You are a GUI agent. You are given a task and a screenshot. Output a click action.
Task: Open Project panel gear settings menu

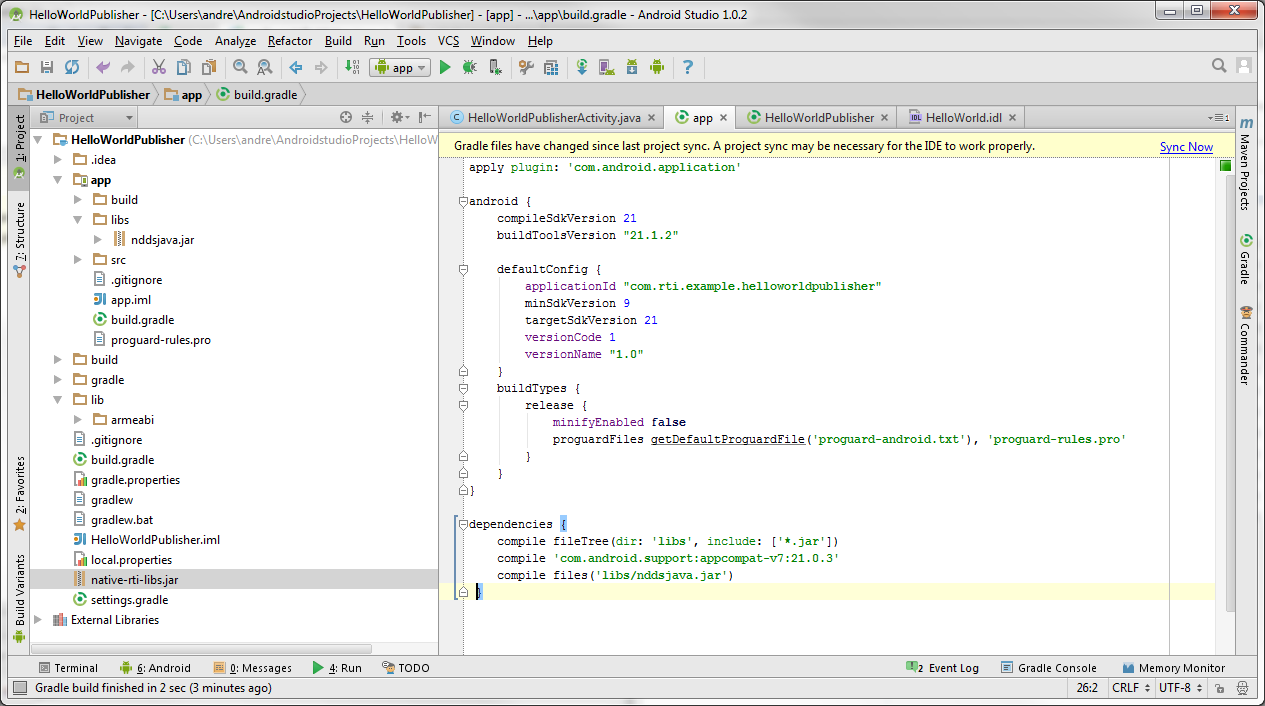tap(398, 117)
